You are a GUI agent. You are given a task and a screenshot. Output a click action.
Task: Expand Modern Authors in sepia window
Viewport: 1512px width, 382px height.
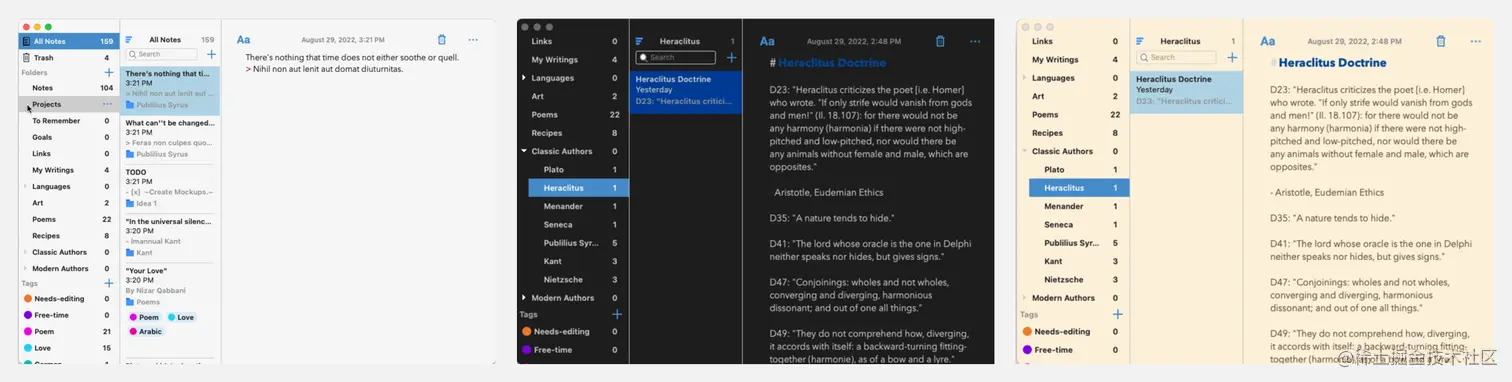tap(1025, 298)
